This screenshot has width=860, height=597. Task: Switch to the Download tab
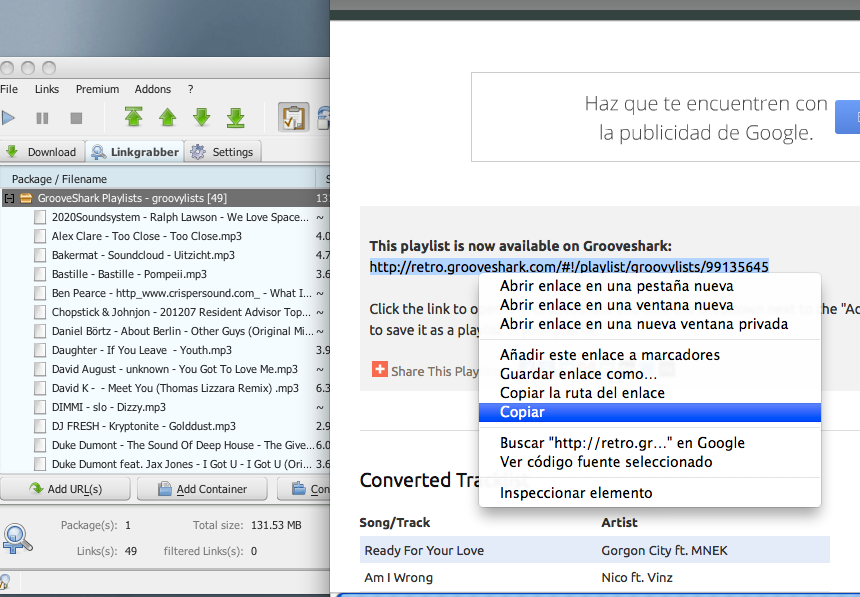42,152
